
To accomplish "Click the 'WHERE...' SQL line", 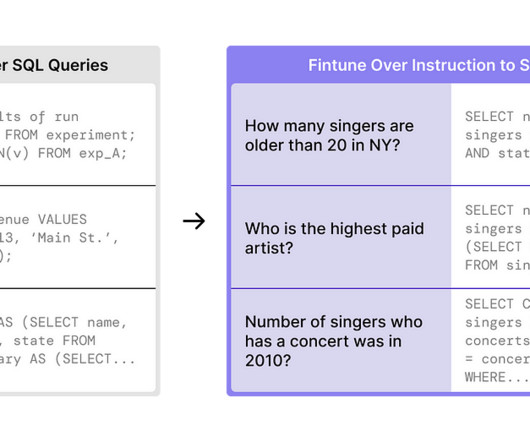I will (x=498, y=377).
